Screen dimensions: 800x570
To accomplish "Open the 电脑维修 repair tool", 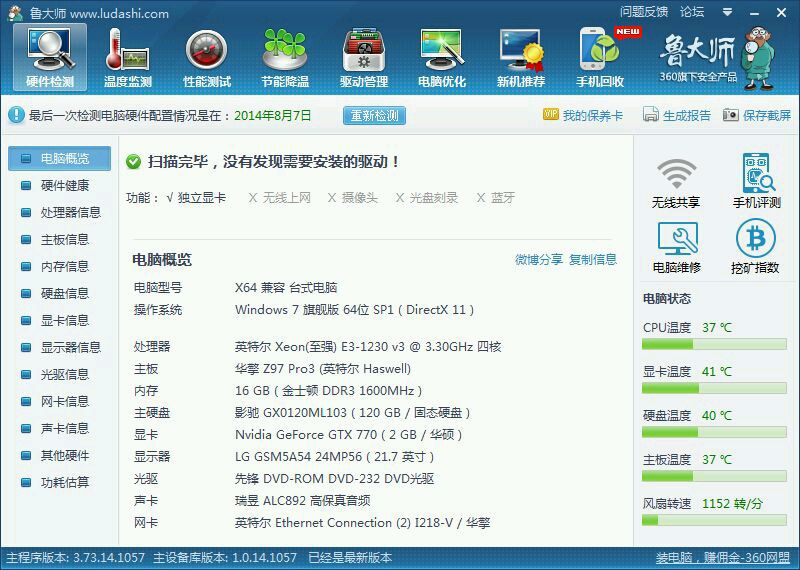I will click(677, 247).
